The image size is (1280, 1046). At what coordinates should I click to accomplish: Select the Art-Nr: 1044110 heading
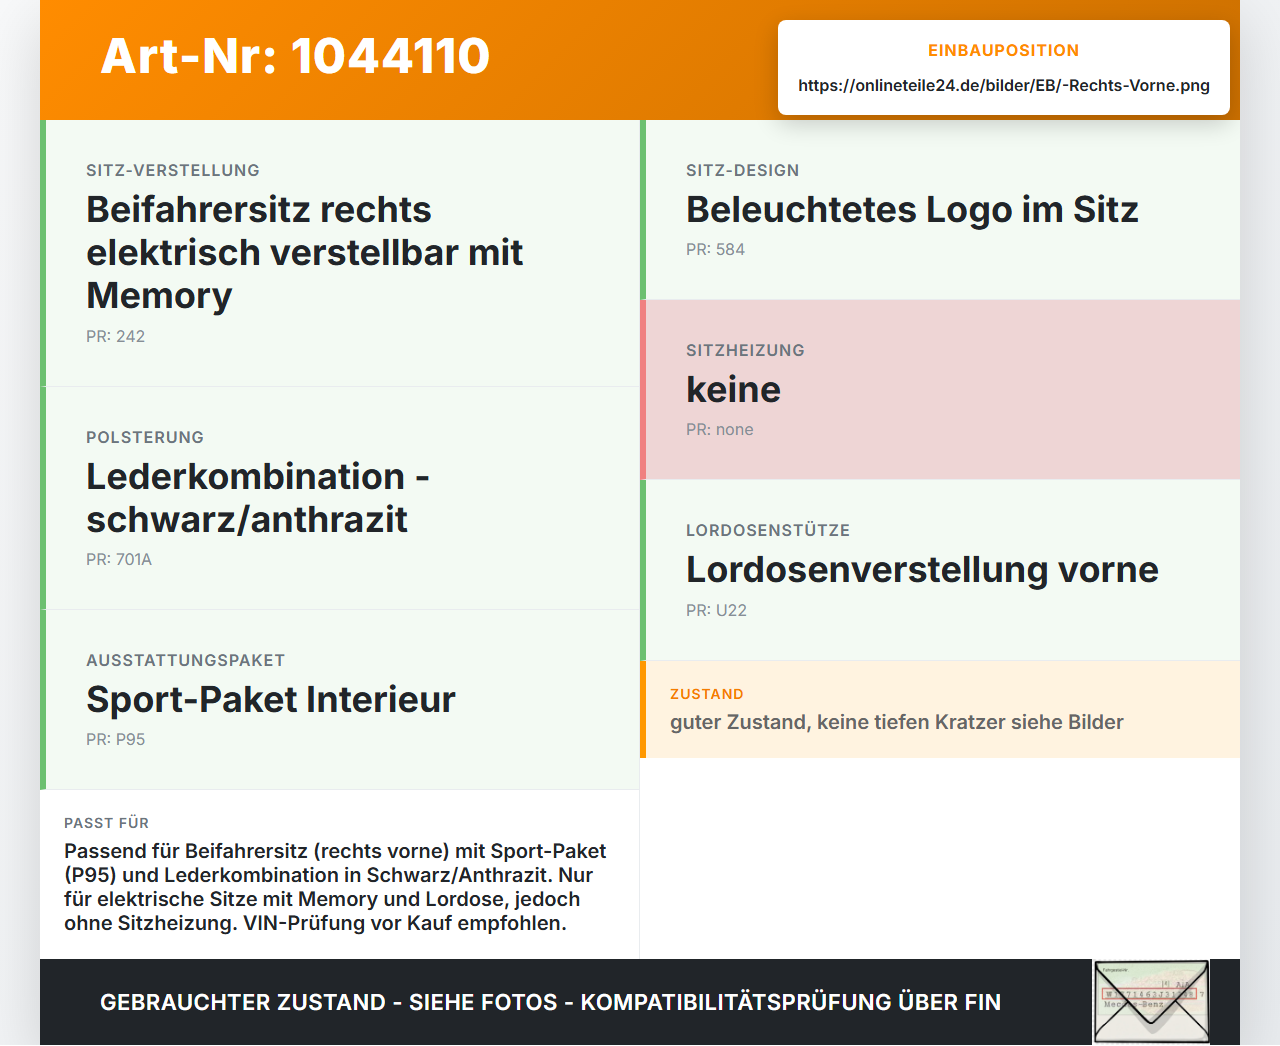(x=295, y=56)
